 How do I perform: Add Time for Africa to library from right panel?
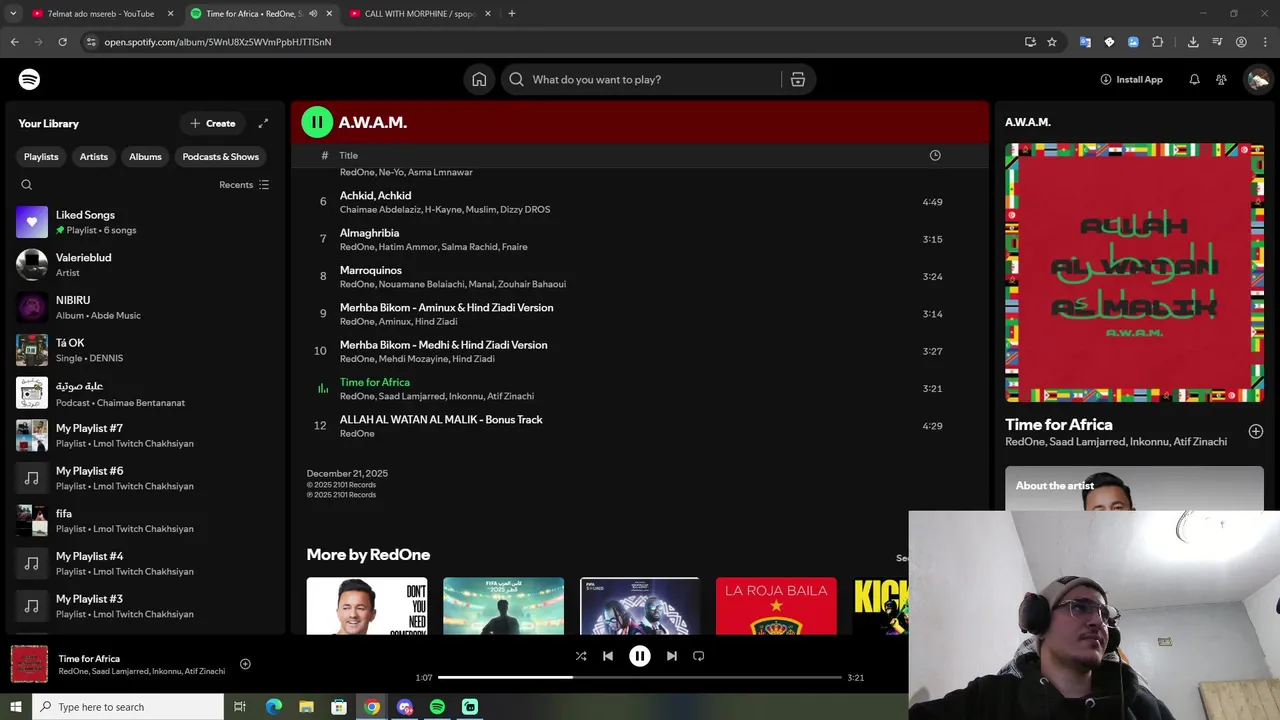pyautogui.click(x=1256, y=432)
